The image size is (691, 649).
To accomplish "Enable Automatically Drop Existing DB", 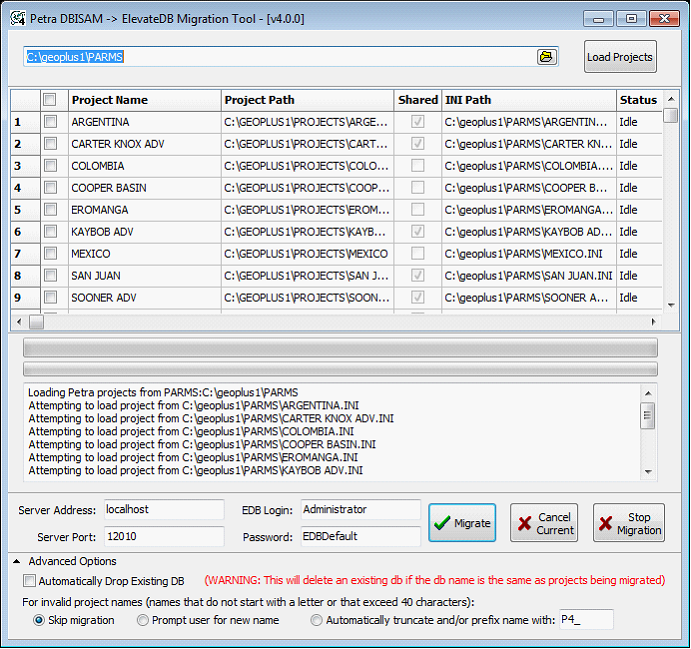I will click(30, 581).
